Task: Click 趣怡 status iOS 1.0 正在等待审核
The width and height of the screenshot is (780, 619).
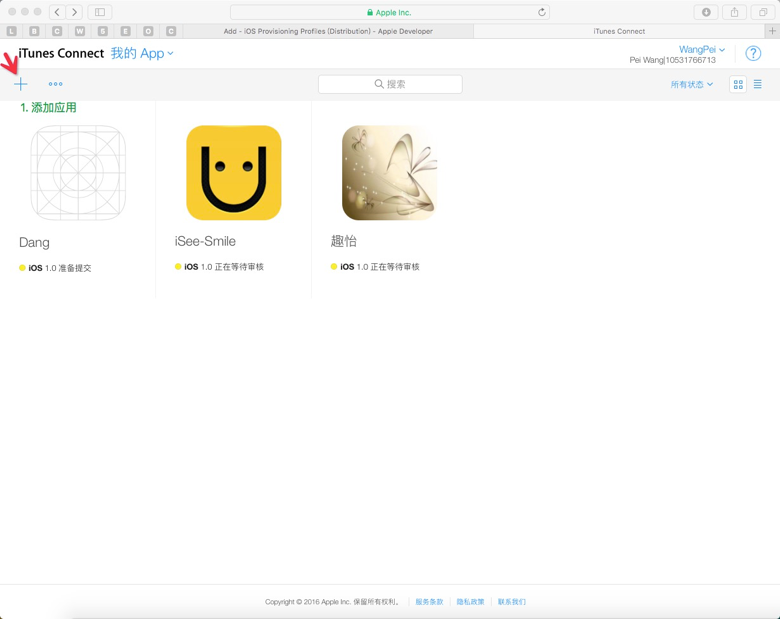Action: pos(375,267)
